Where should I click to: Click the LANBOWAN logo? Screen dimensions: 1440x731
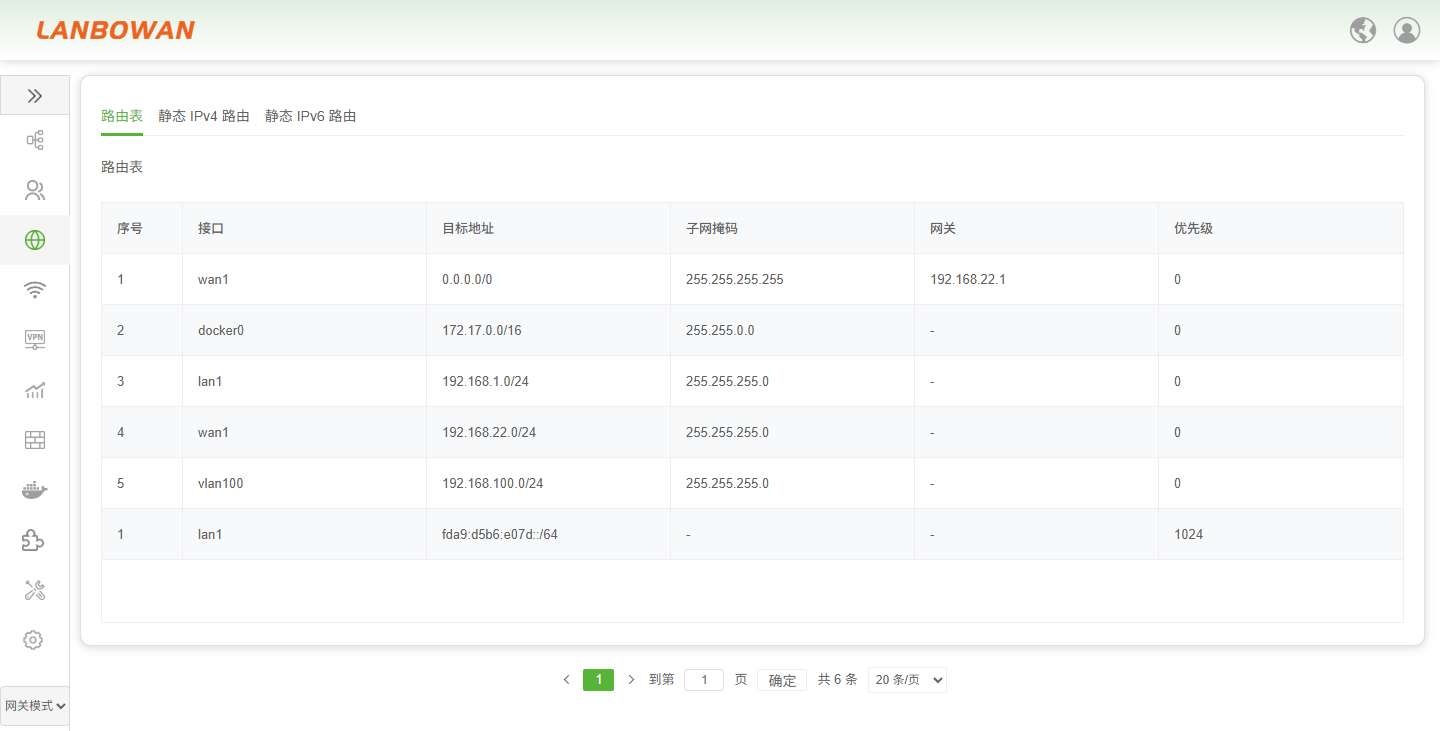tap(116, 30)
